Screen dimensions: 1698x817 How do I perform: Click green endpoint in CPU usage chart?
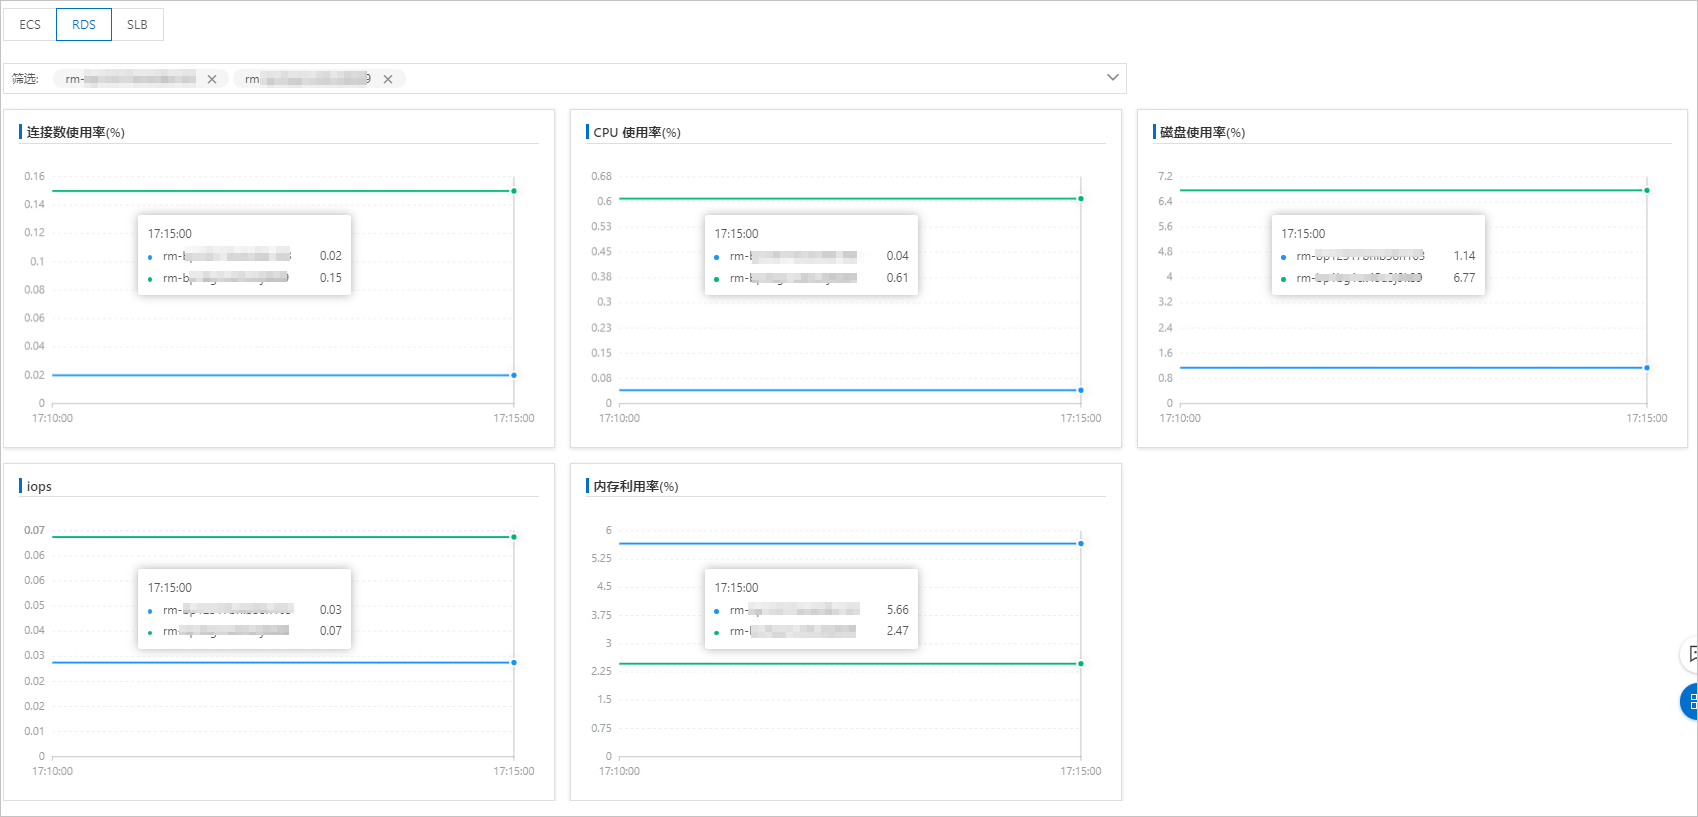[x=1081, y=199]
